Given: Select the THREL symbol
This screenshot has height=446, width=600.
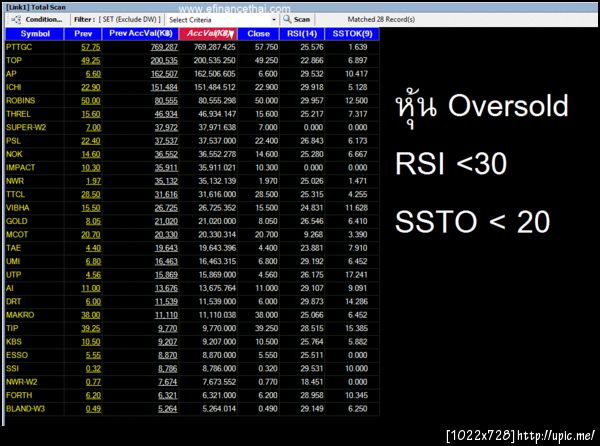Looking at the screenshot, I should (x=18, y=114).
